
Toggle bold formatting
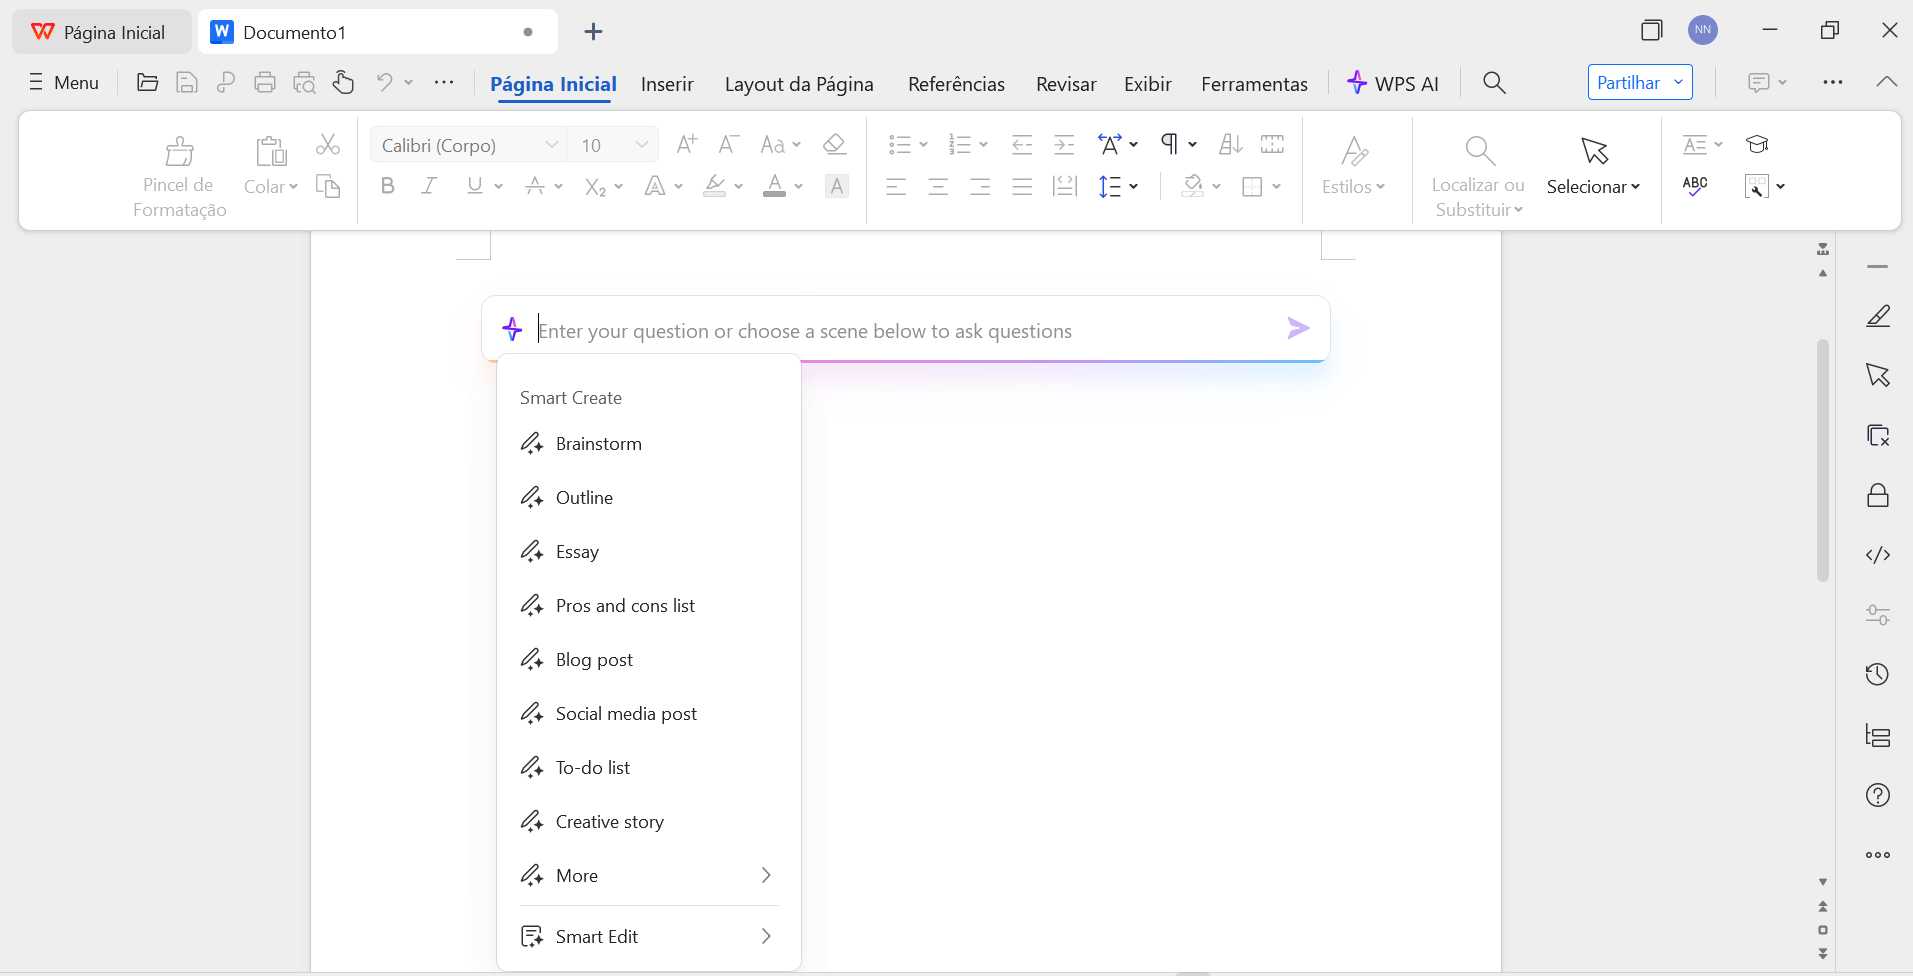coord(387,186)
